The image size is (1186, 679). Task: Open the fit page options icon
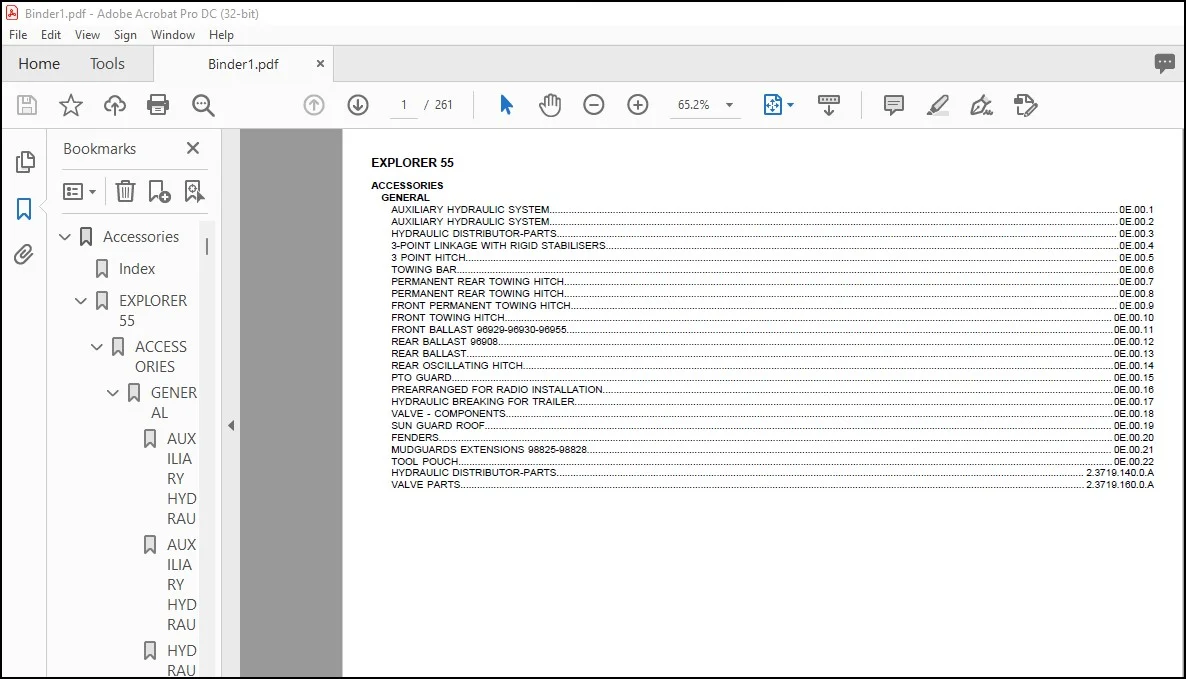tap(773, 105)
